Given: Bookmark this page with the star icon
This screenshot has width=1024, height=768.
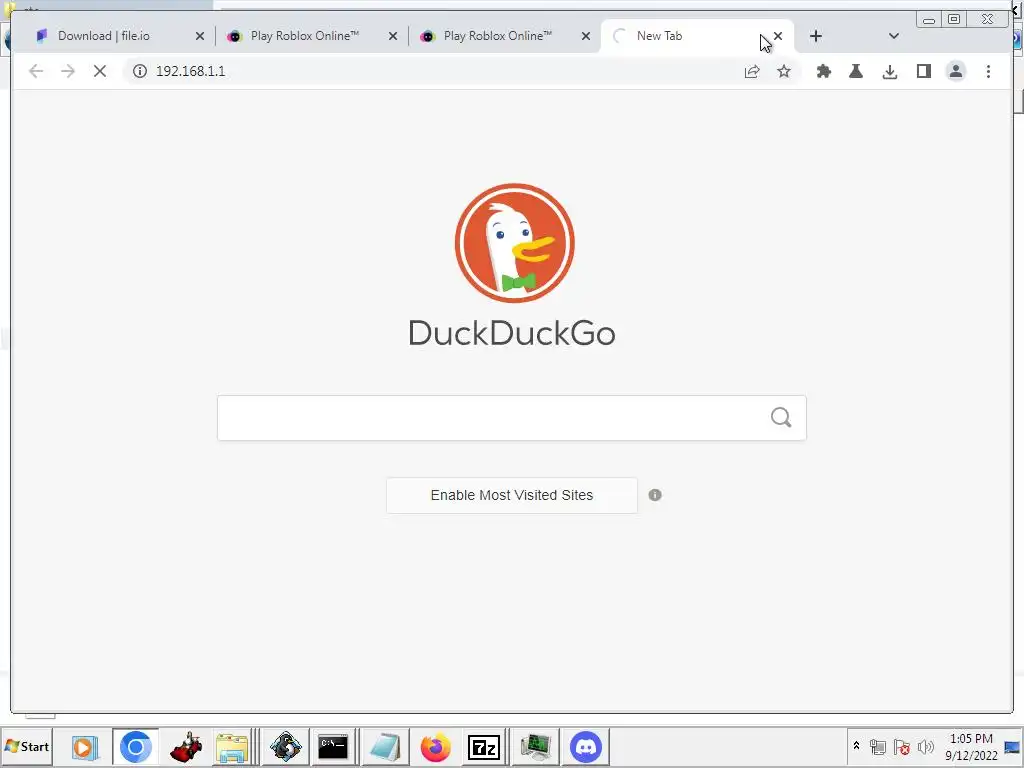Looking at the screenshot, I should coord(784,71).
